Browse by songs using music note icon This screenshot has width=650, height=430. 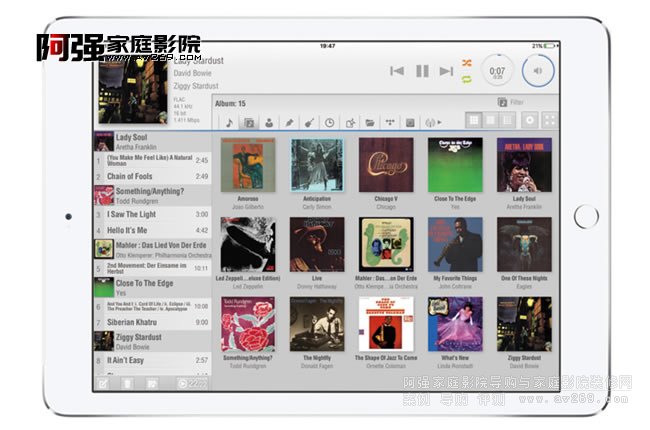point(229,122)
